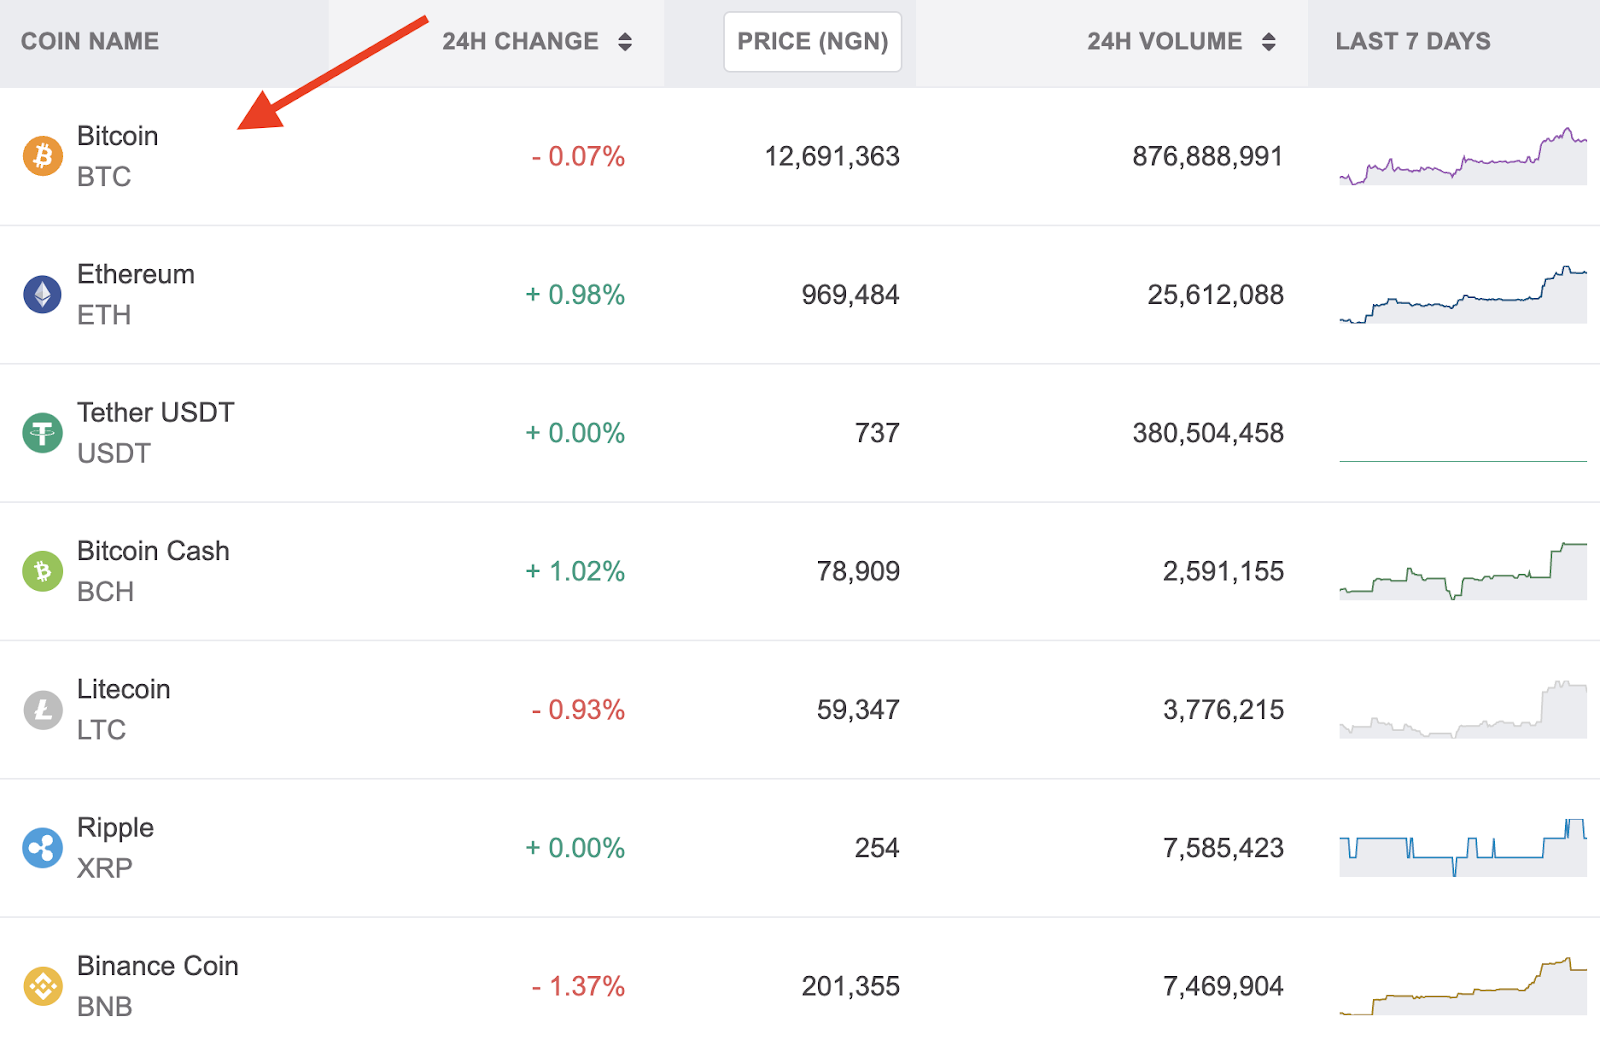This screenshot has height=1052, width=1600.
Task: Click Tether volume 380,504,458
Action: 1208,433
